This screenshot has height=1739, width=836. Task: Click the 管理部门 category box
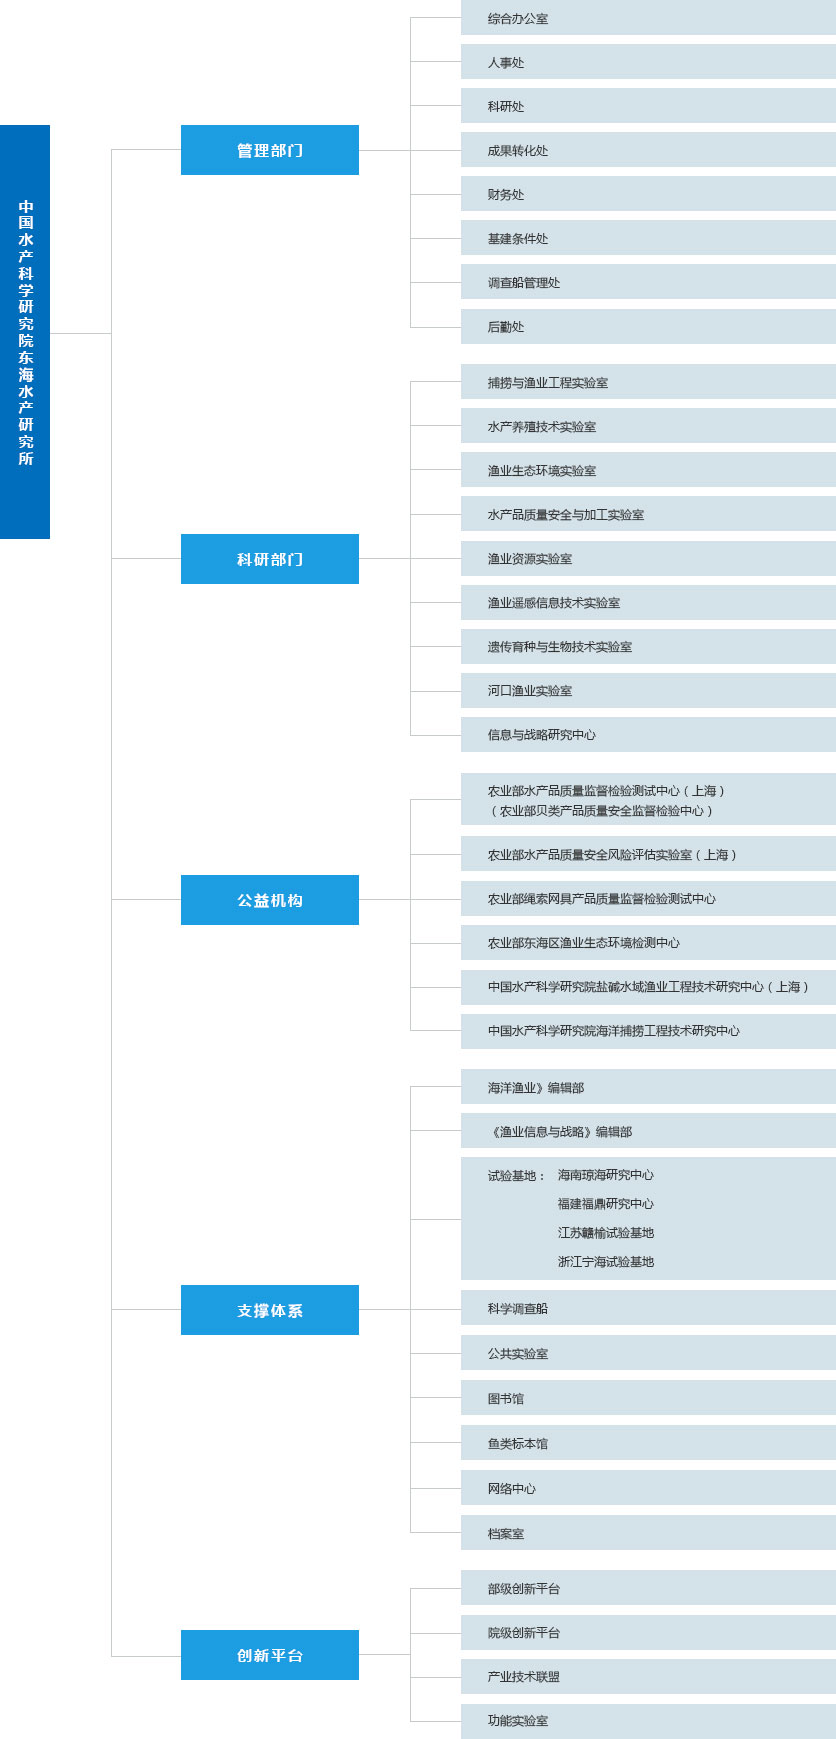(x=270, y=150)
